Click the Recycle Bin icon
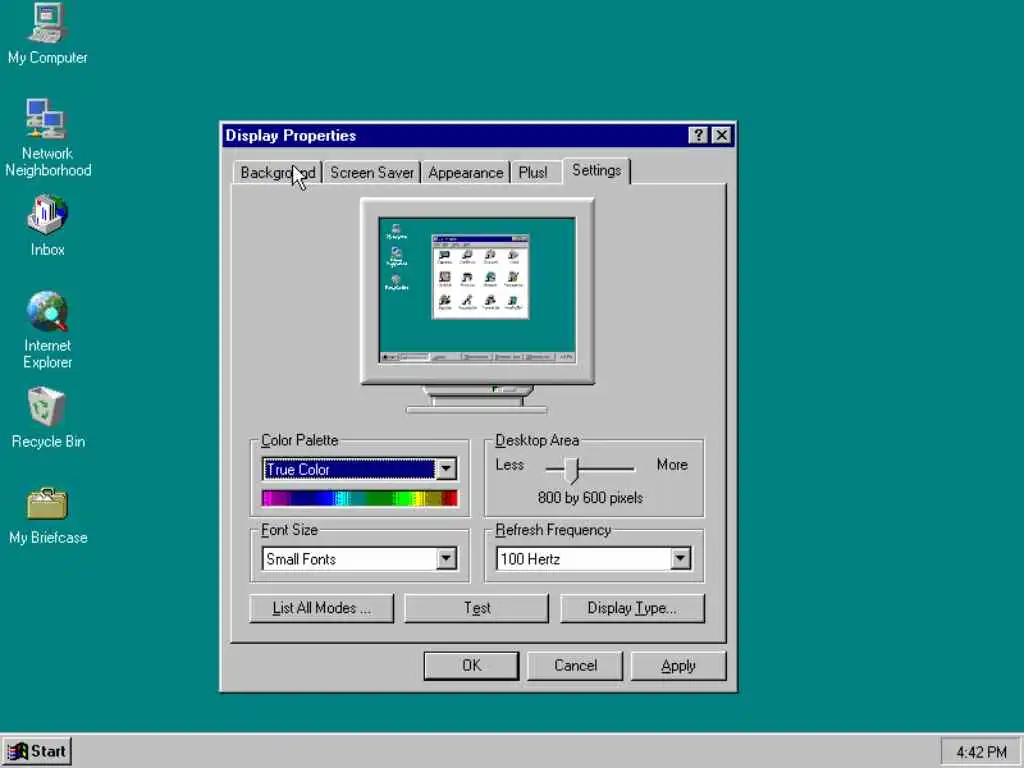The height and width of the screenshot is (768, 1024). (x=47, y=418)
